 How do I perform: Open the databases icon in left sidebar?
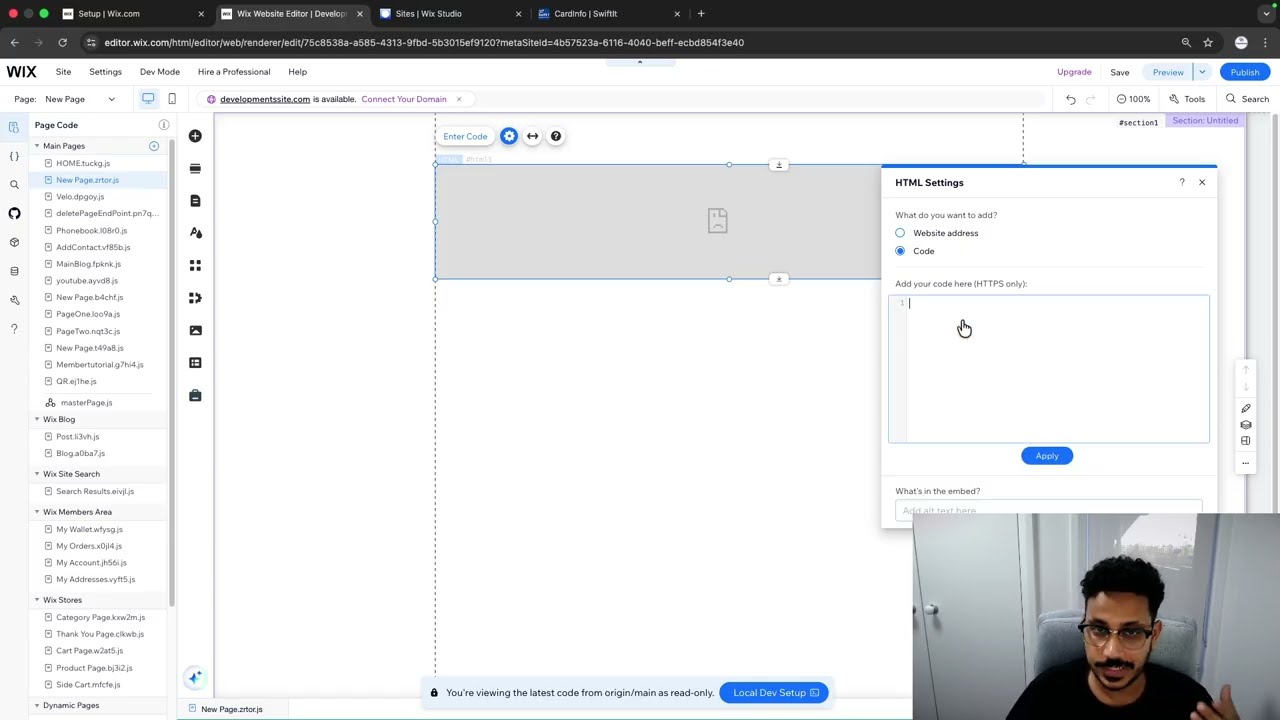[x=14, y=271]
